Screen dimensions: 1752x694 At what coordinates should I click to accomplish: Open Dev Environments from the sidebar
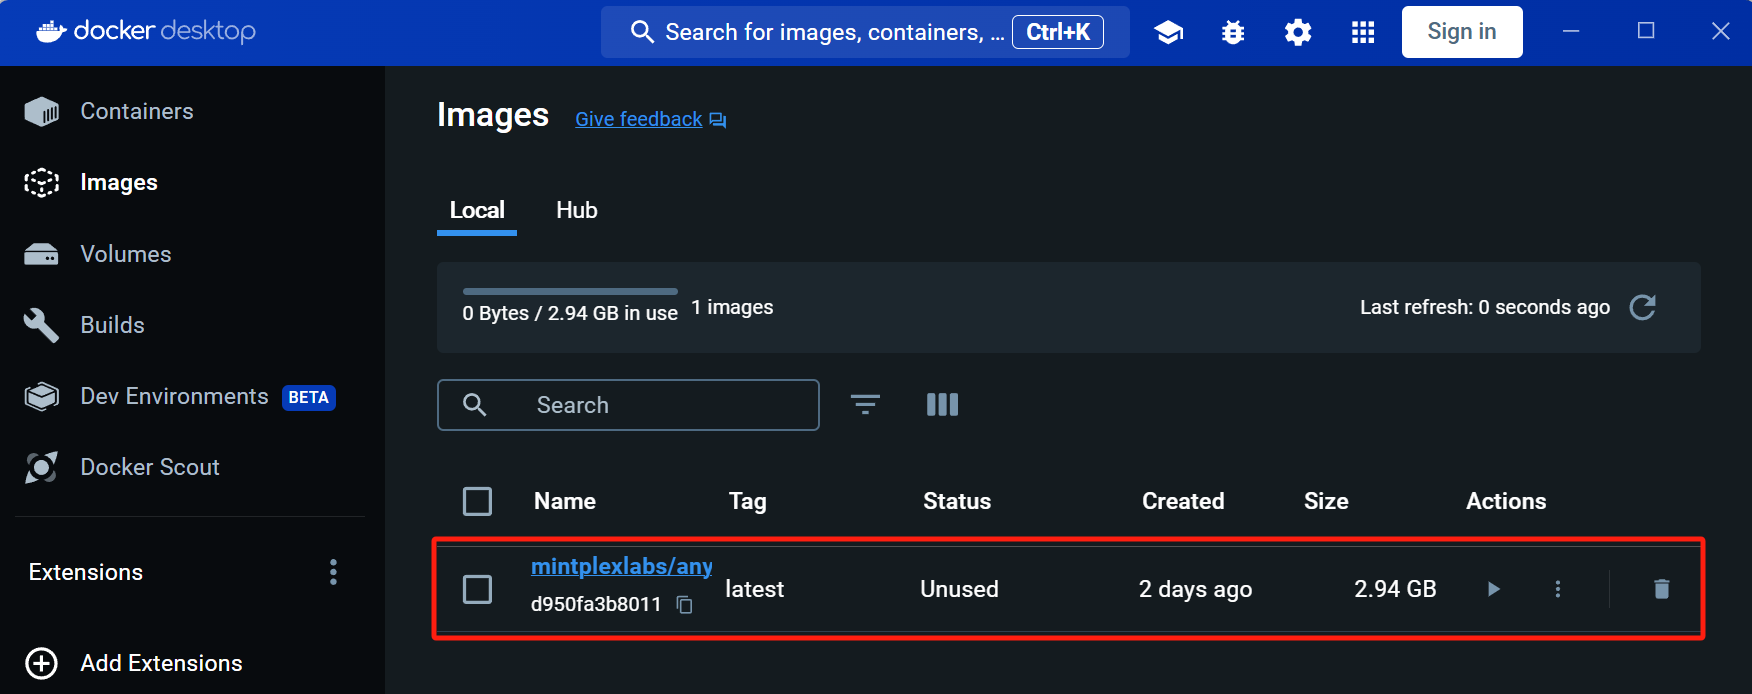click(173, 396)
